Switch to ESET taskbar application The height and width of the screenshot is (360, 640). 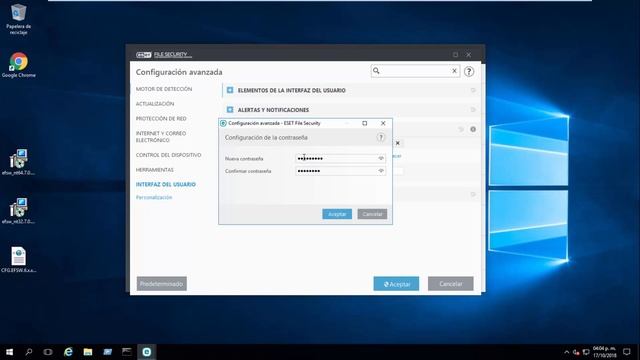147,352
